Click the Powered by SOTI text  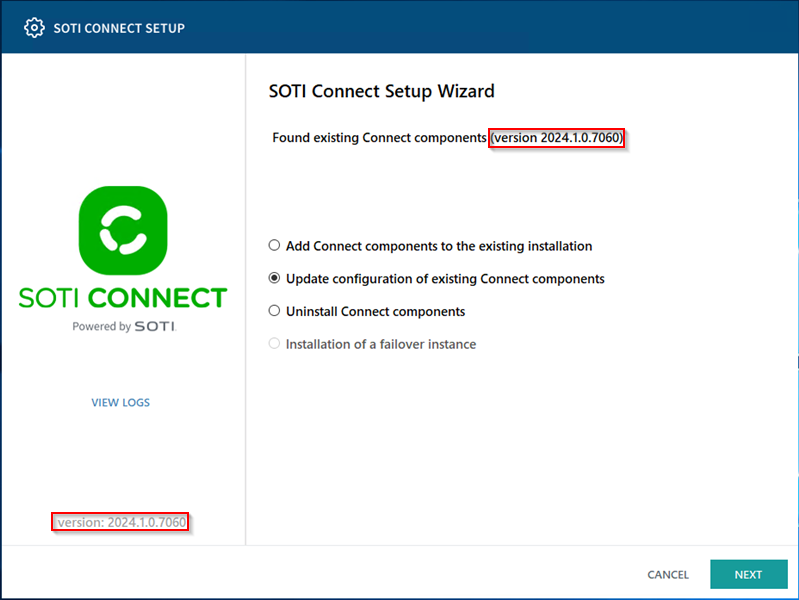point(124,326)
